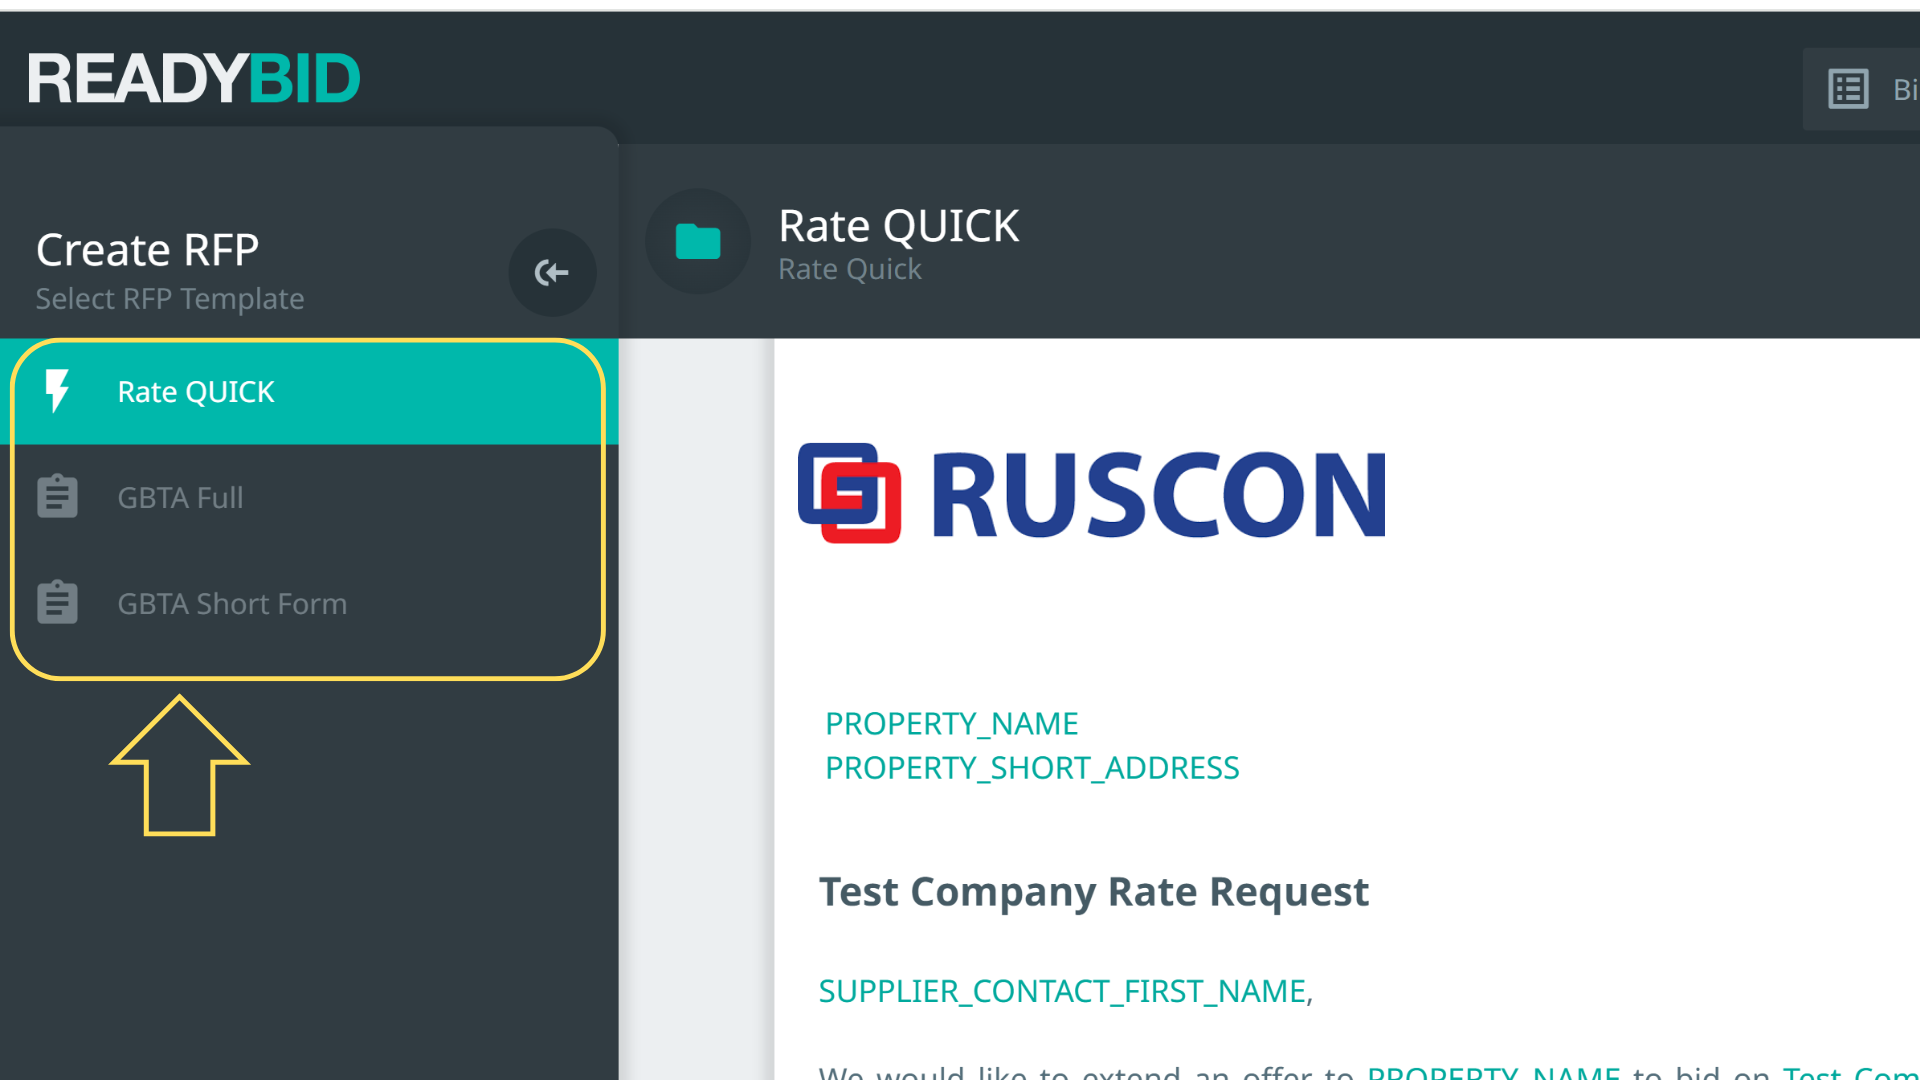Click the PROPERTY_SHORT_ADDRESS placeholder
1920x1080 pixels.
[x=1031, y=768]
